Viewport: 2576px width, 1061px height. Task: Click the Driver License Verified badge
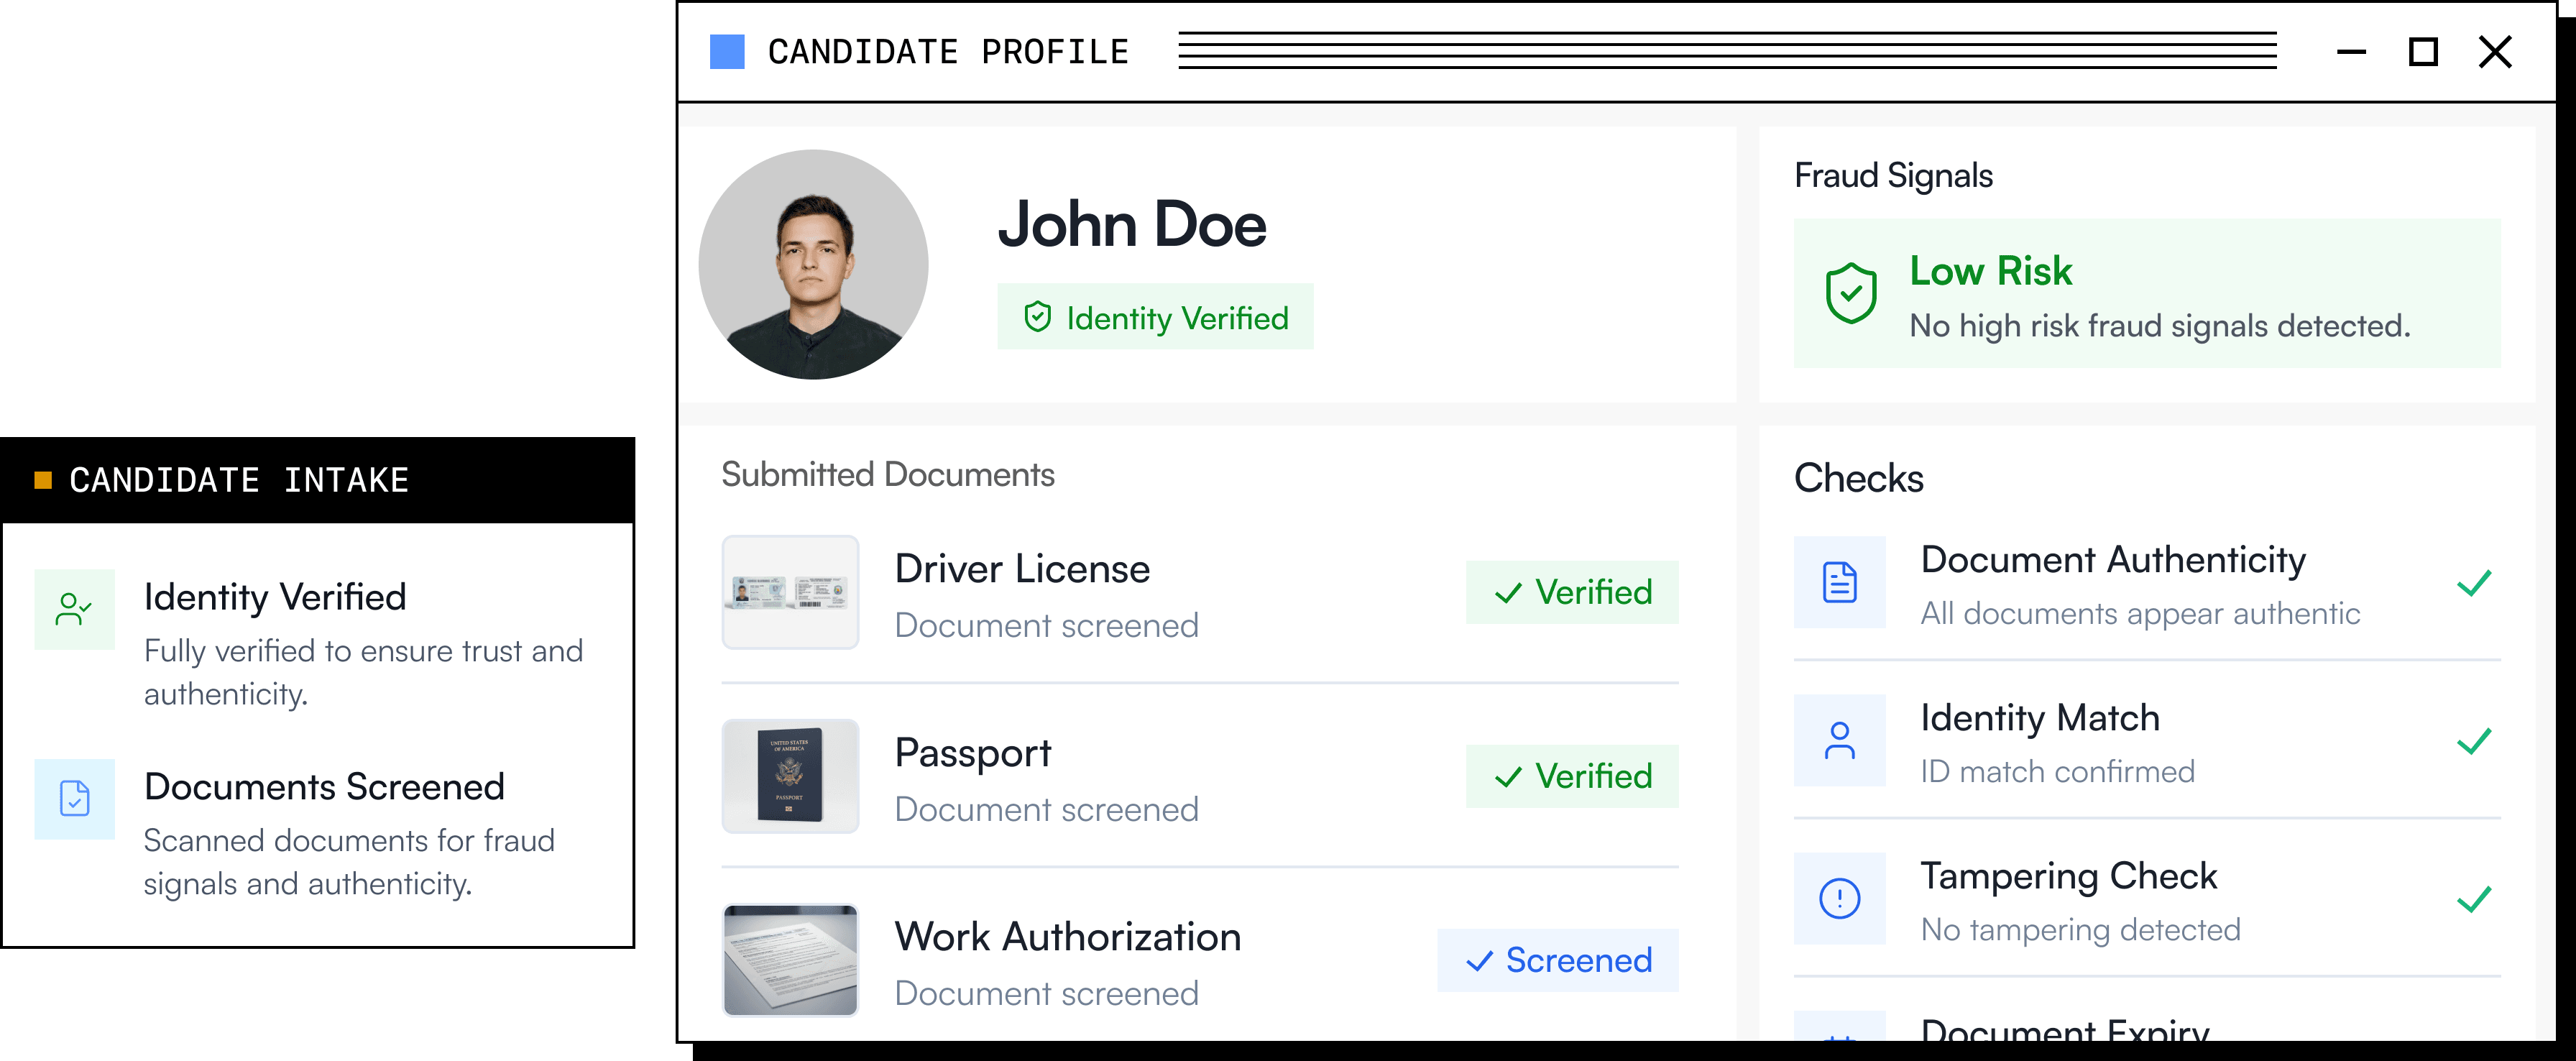(x=1572, y=592)
